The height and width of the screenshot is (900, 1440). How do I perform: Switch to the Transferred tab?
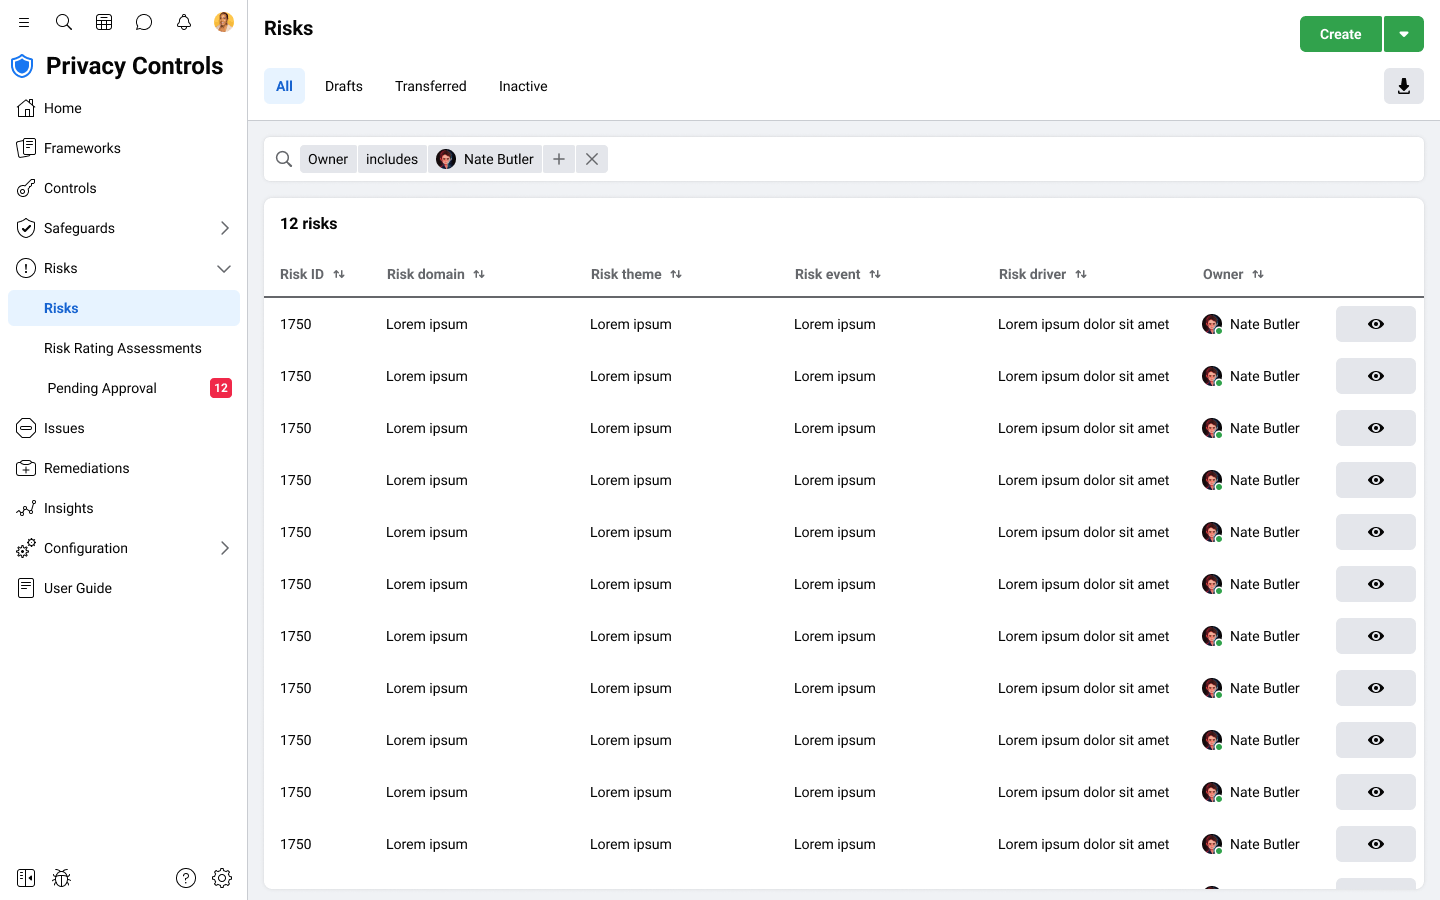pyautogui.click(x=430, y=86)
